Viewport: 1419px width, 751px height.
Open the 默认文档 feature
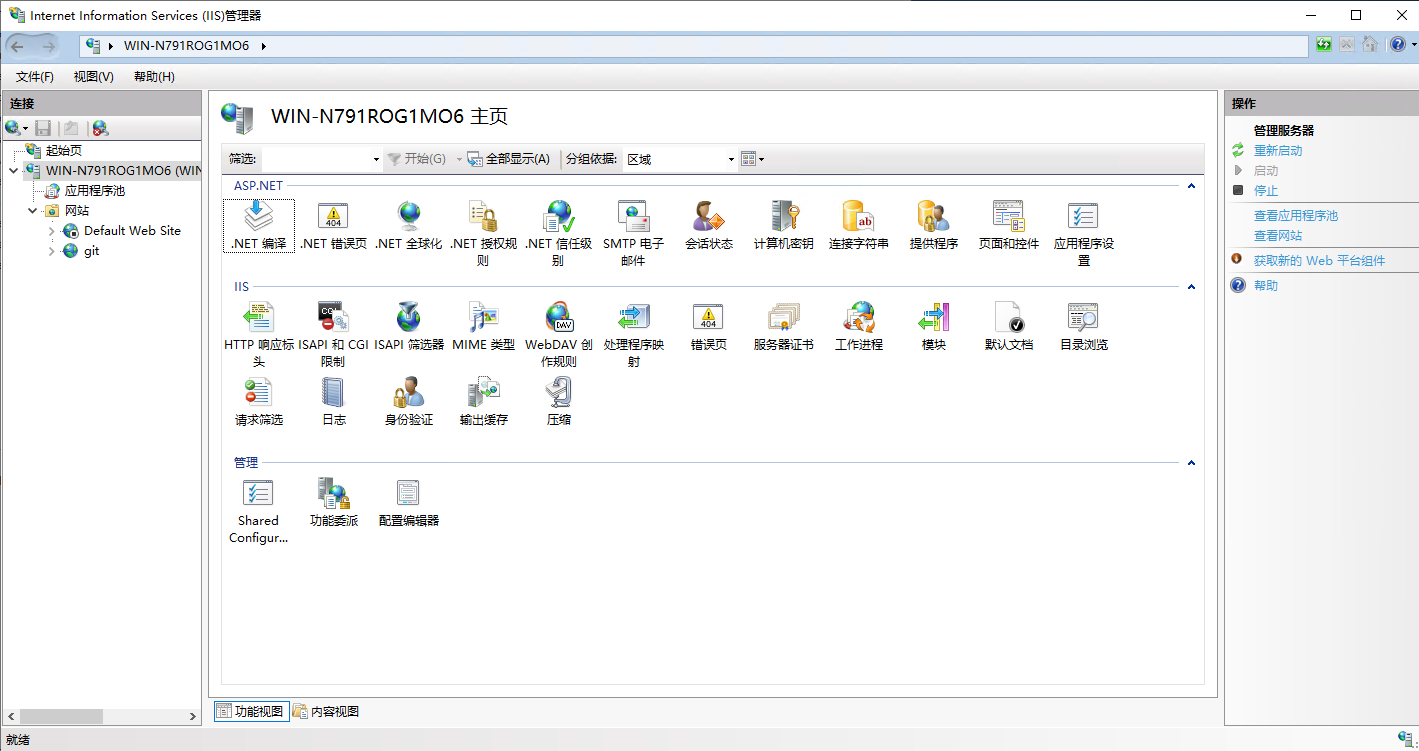[x=1008, y=320]
